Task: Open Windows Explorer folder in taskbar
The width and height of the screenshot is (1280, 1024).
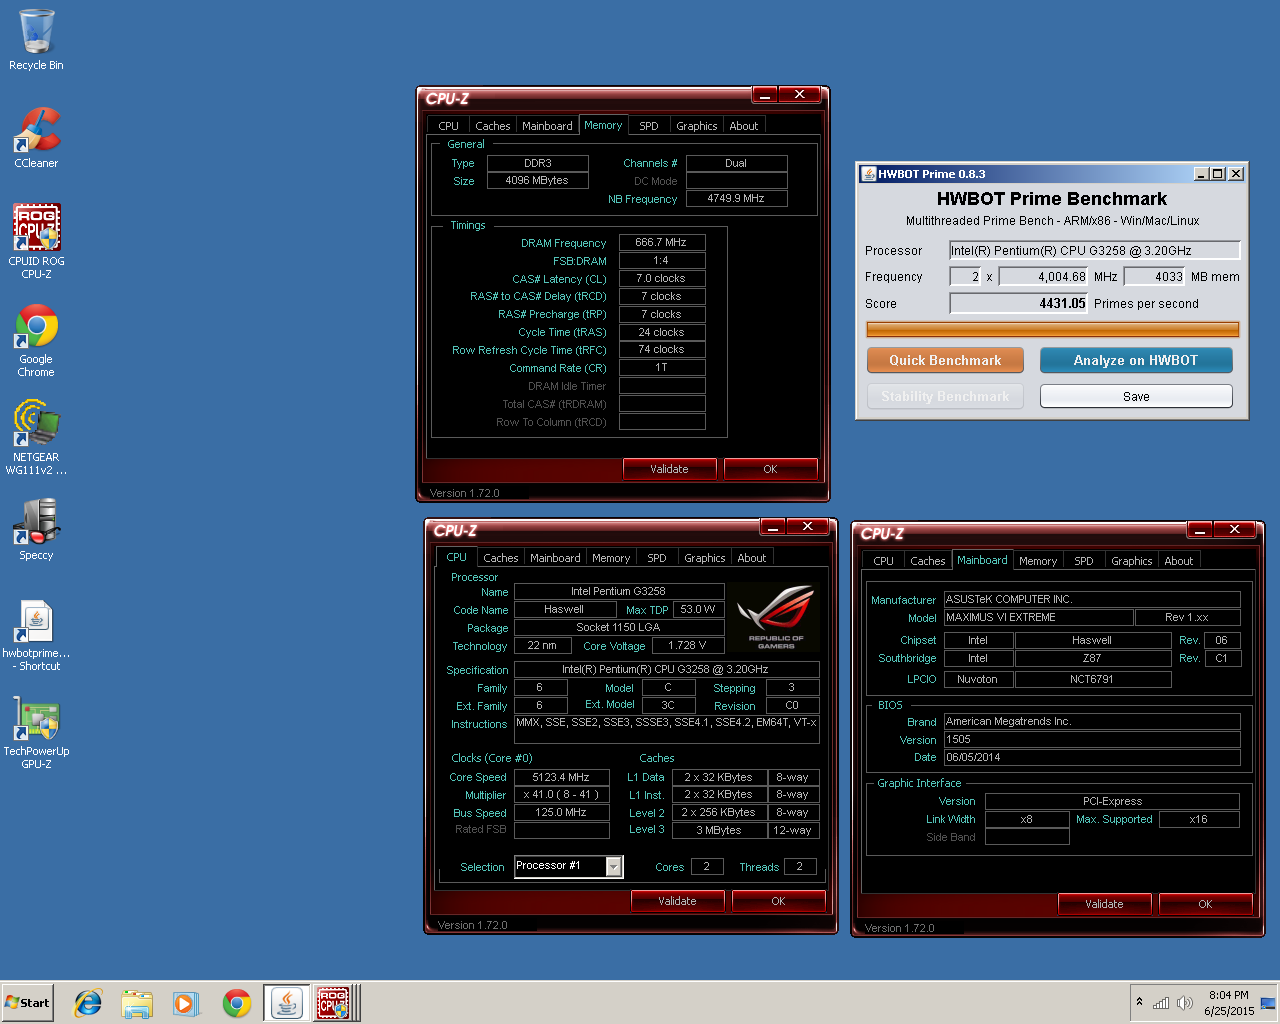Action: tap(137, 1003)
